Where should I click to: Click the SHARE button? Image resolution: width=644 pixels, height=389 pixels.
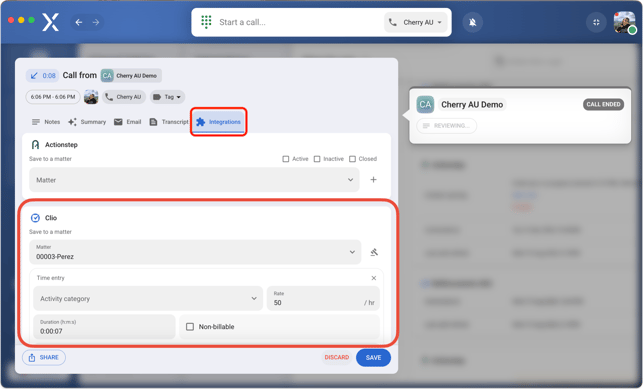pyautogui.click(x=44, y=358)
